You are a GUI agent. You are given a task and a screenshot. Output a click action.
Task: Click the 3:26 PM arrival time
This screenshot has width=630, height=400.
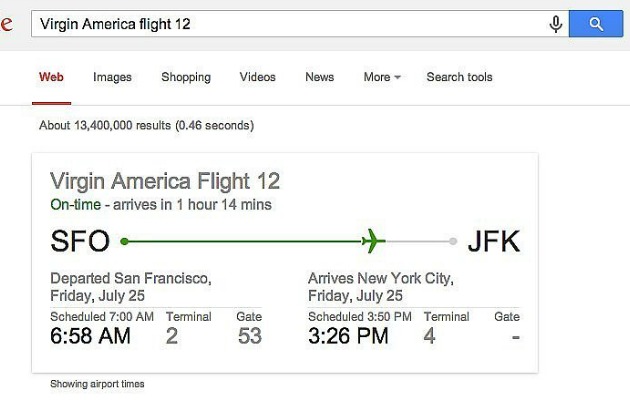click(348, 336)
